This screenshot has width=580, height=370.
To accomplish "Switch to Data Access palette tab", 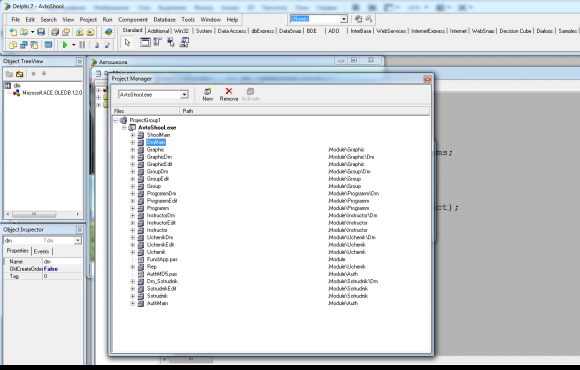I will [x=232, y=31].
